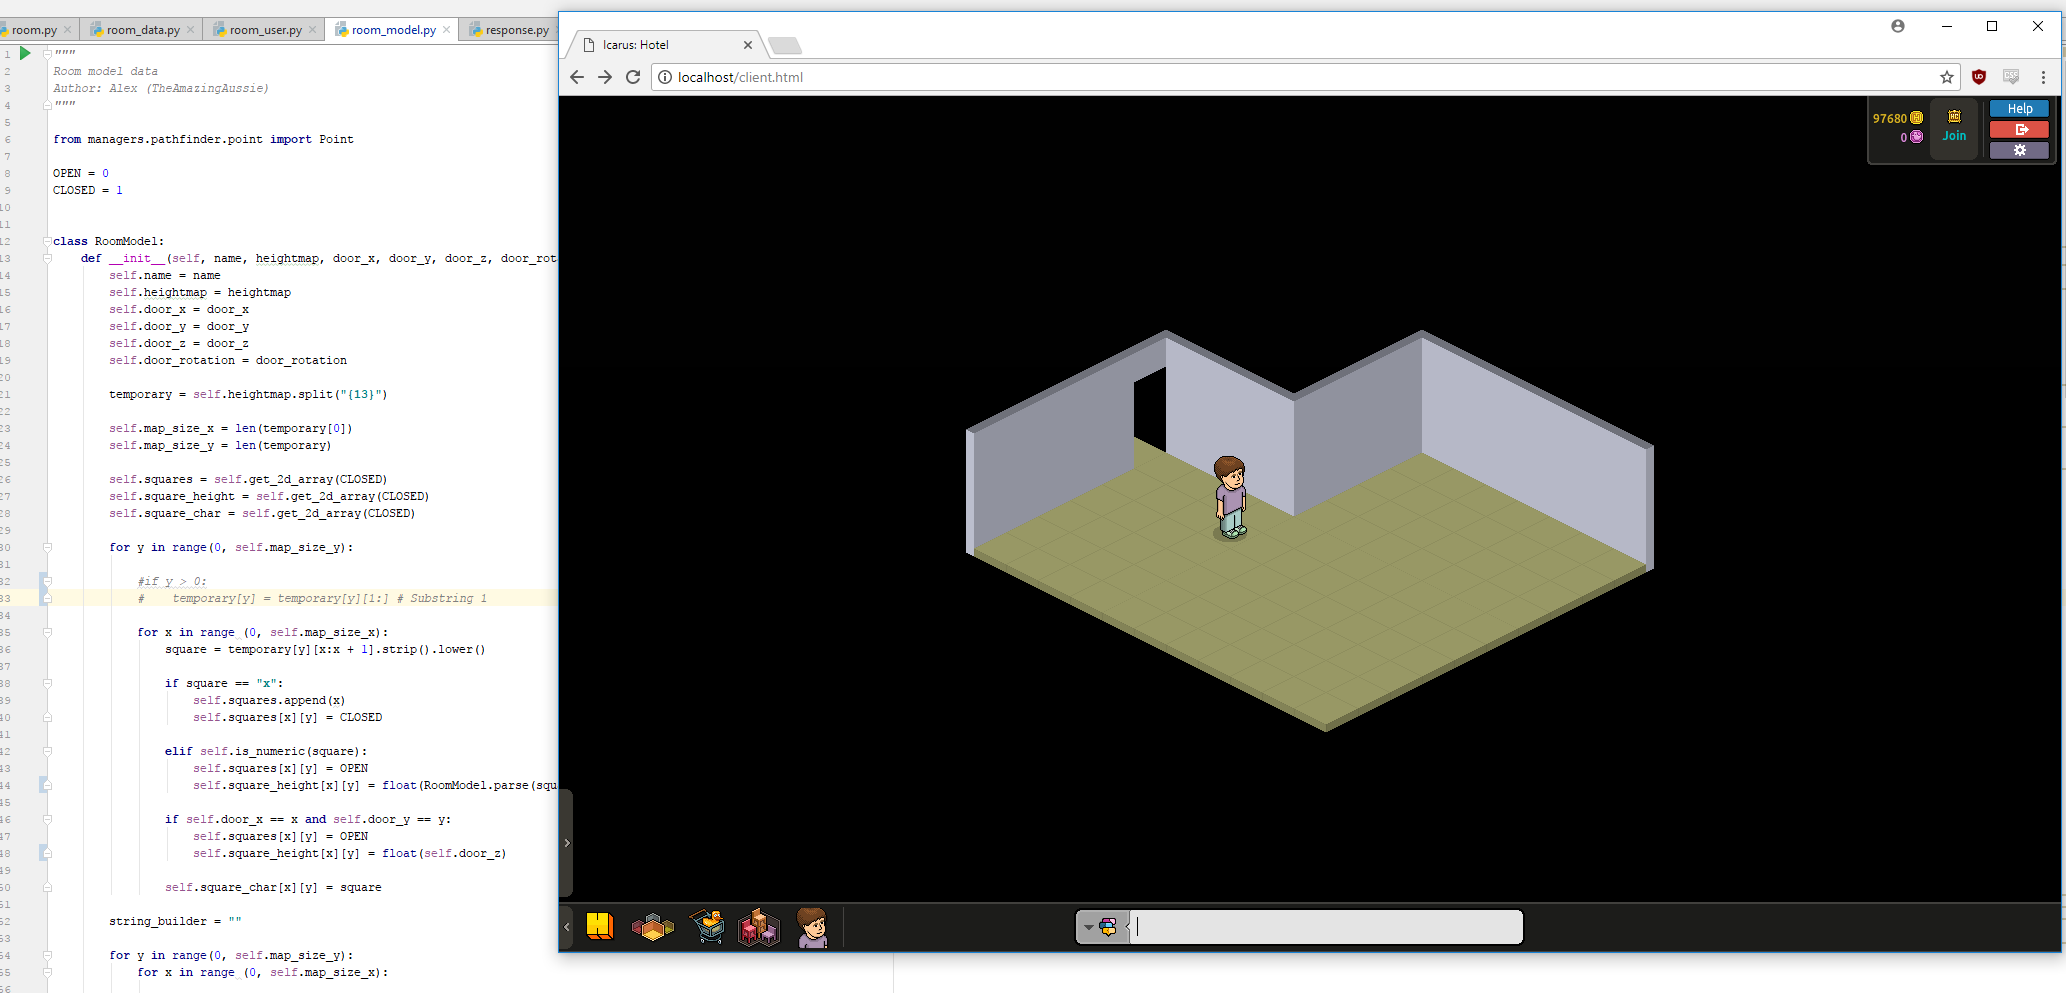Close the room_user.py editor tab
The width and height of the screenshot is (2066, 993).
312,30
